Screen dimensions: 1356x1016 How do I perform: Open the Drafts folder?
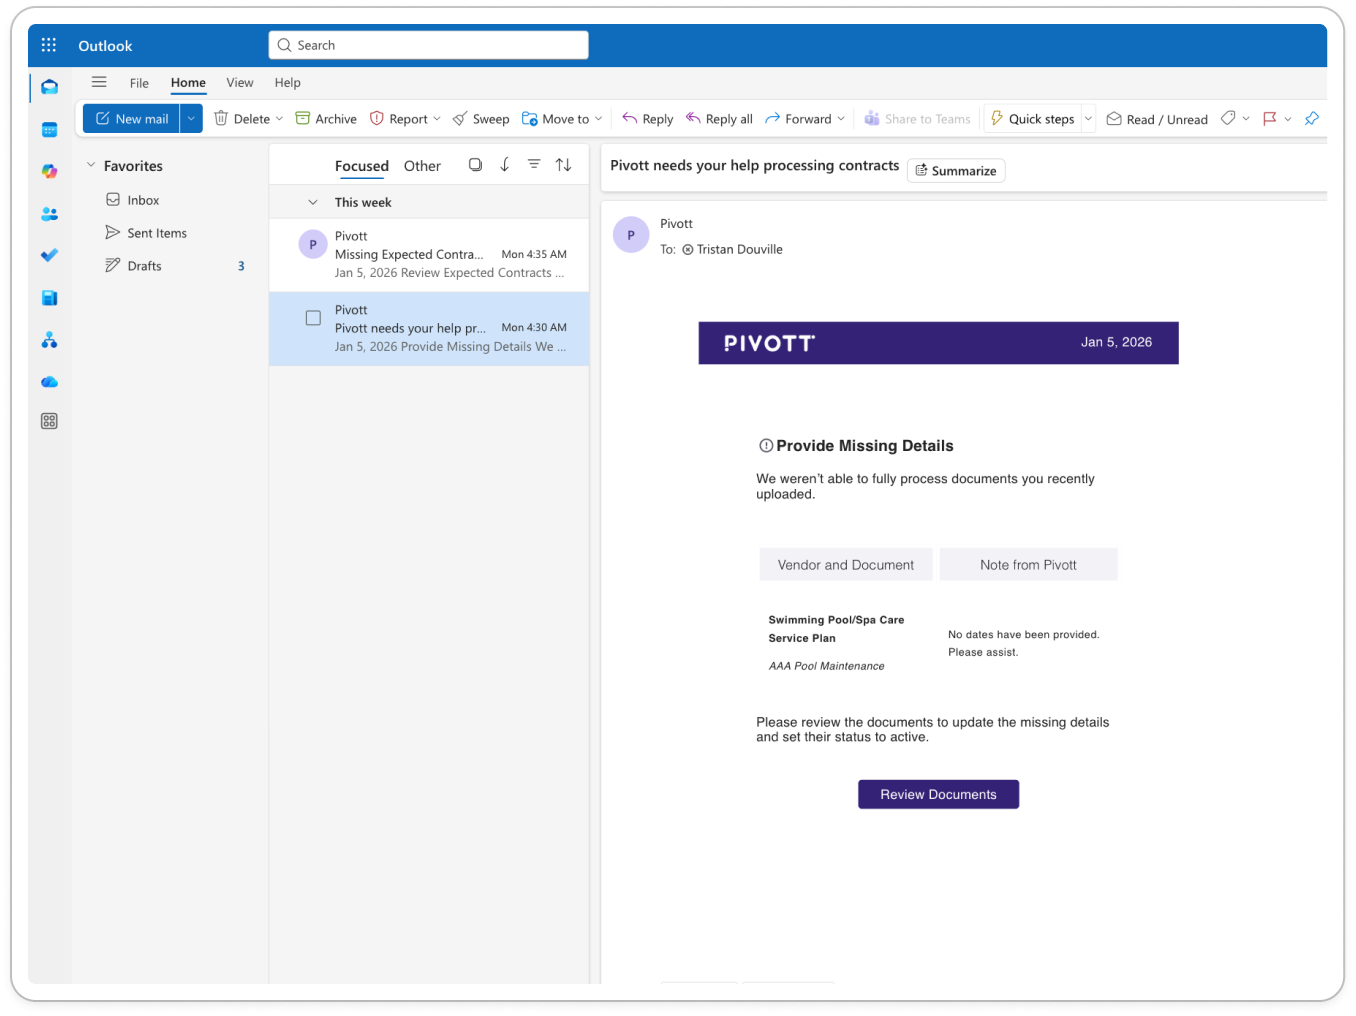coord(145,266)
